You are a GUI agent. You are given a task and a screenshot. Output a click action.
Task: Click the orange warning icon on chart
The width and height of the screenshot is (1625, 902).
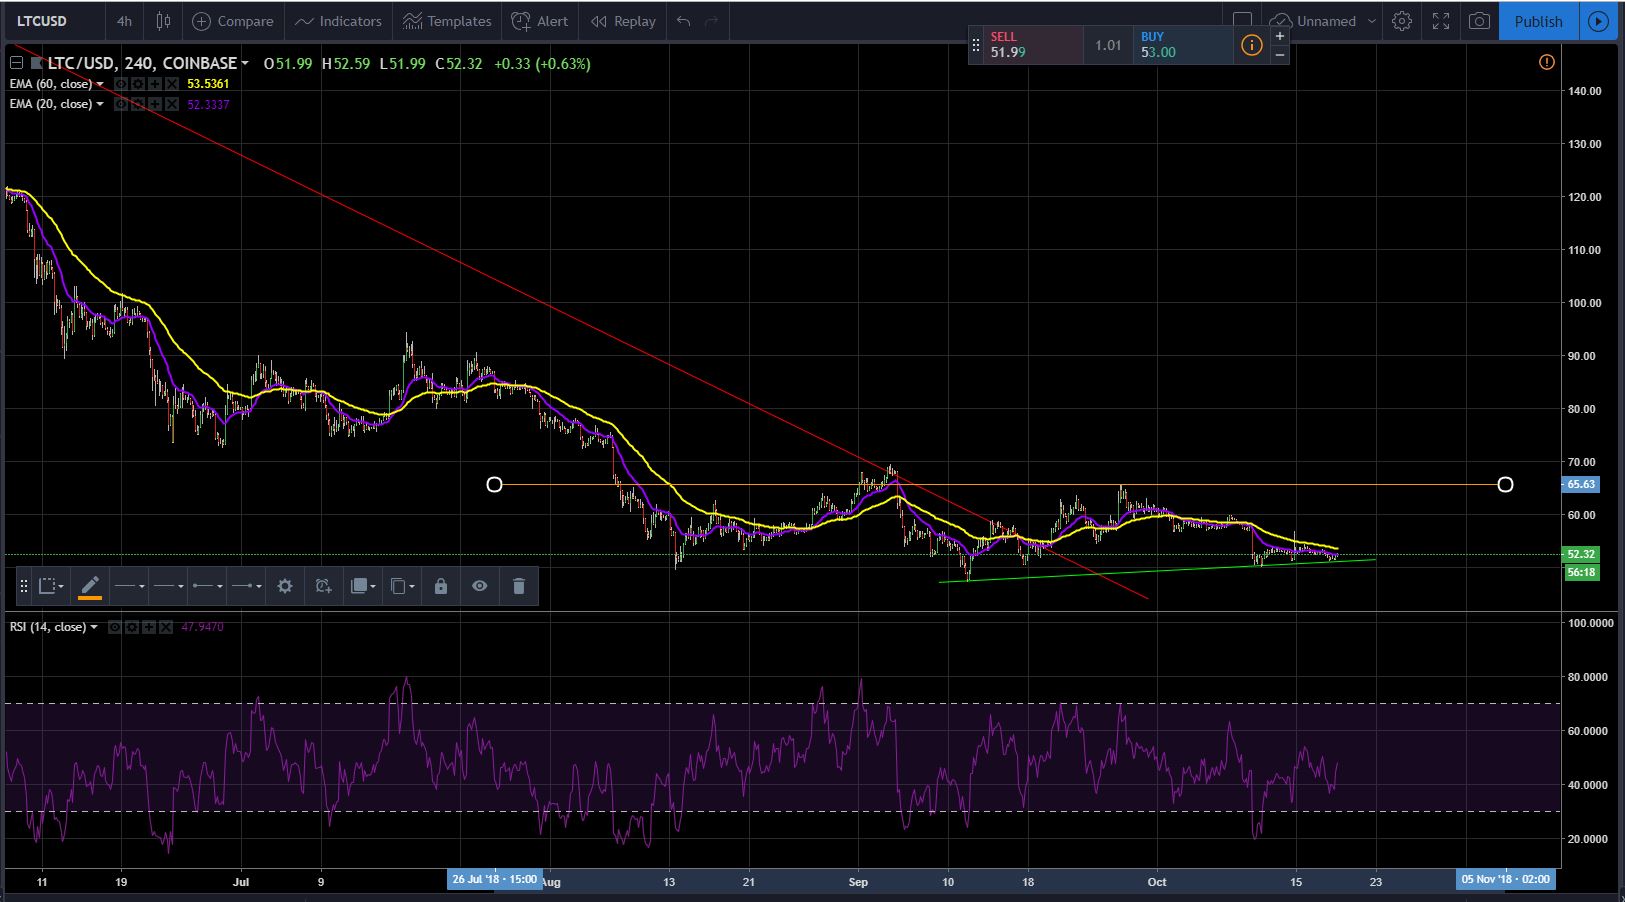pos(1547,62)
